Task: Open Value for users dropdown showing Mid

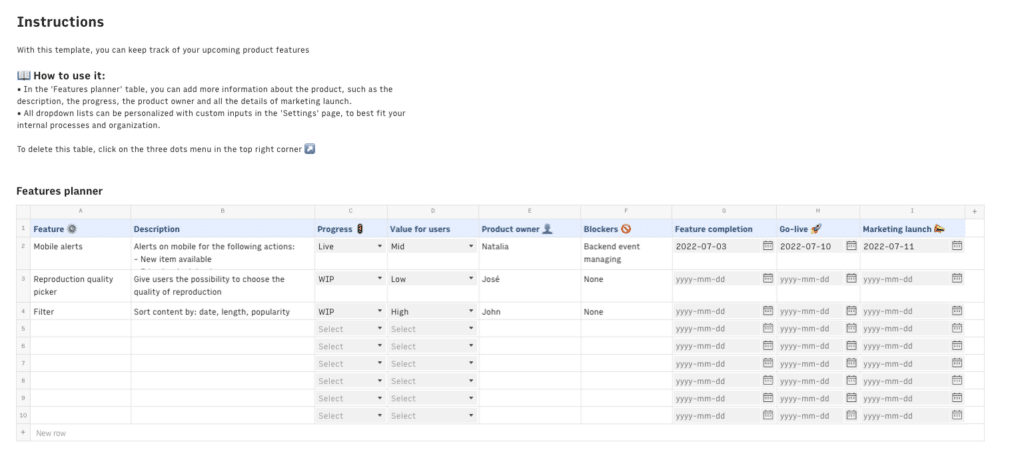Action: click(x=432, y=246)
